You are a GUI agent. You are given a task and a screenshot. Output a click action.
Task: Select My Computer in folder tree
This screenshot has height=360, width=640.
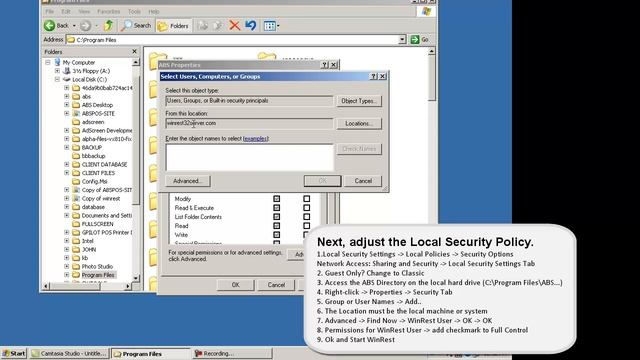tap(78, 62)
